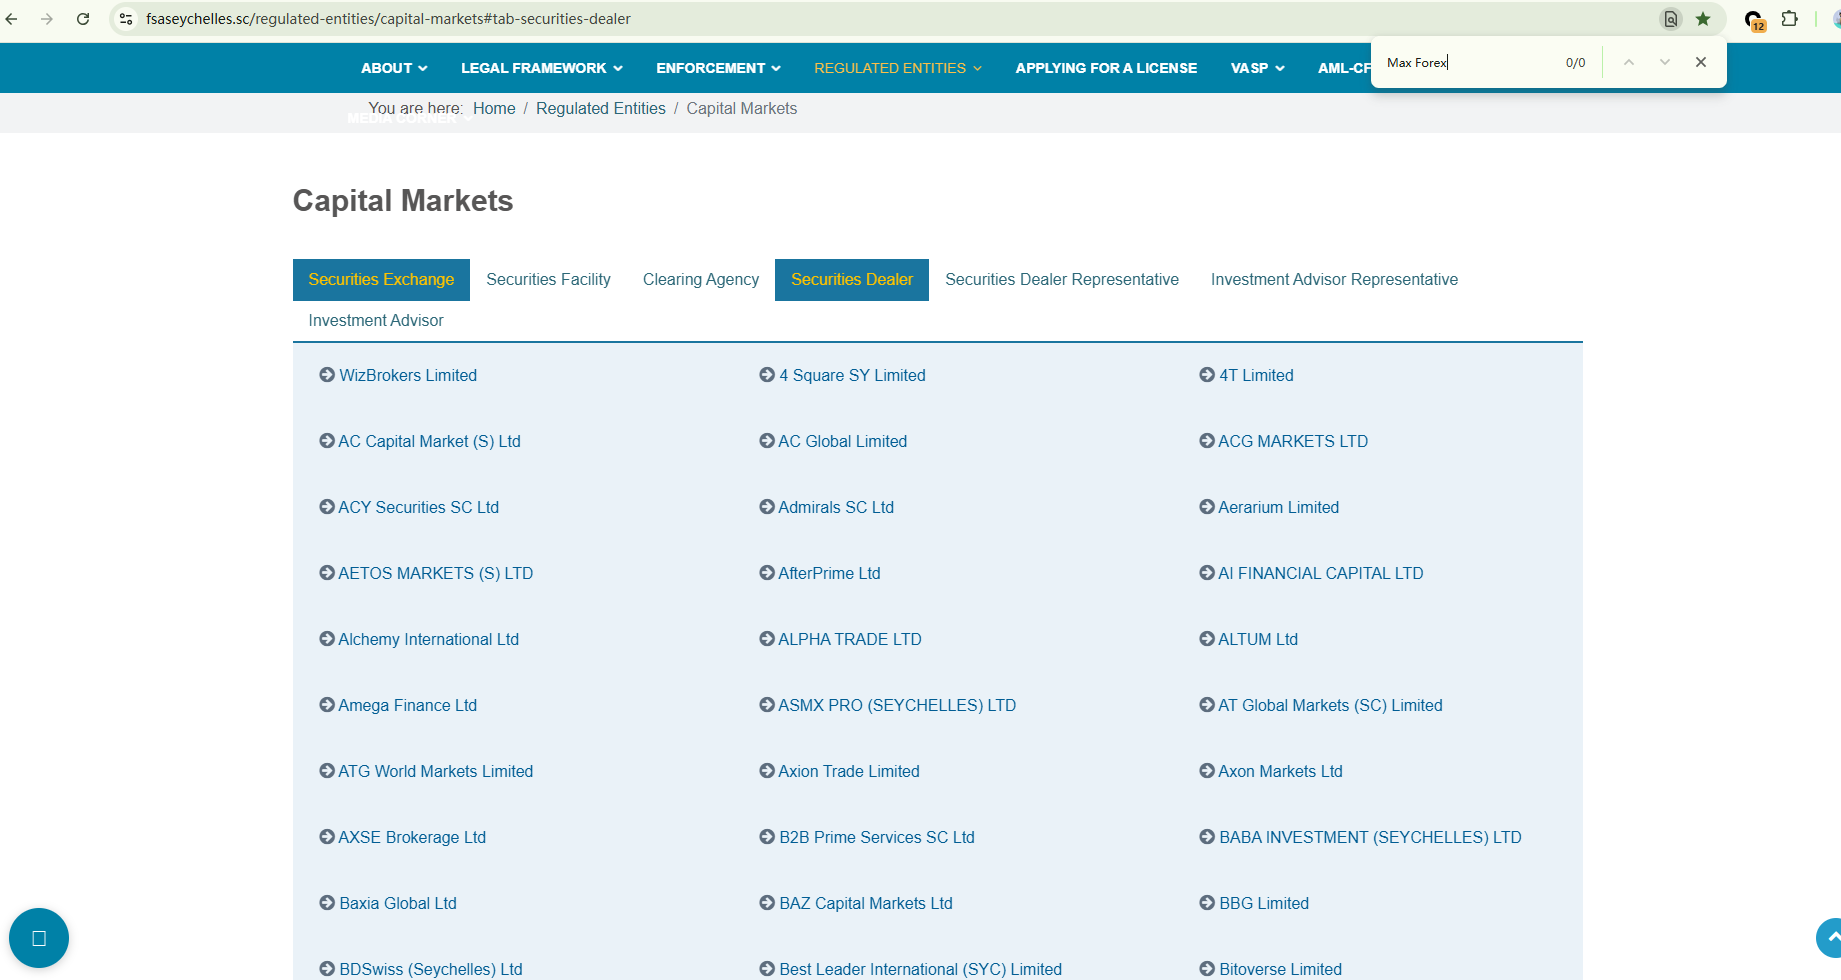The image size is (1841, 980).
Task: Click the Home breadcrumb link
Action: (494, 109)
